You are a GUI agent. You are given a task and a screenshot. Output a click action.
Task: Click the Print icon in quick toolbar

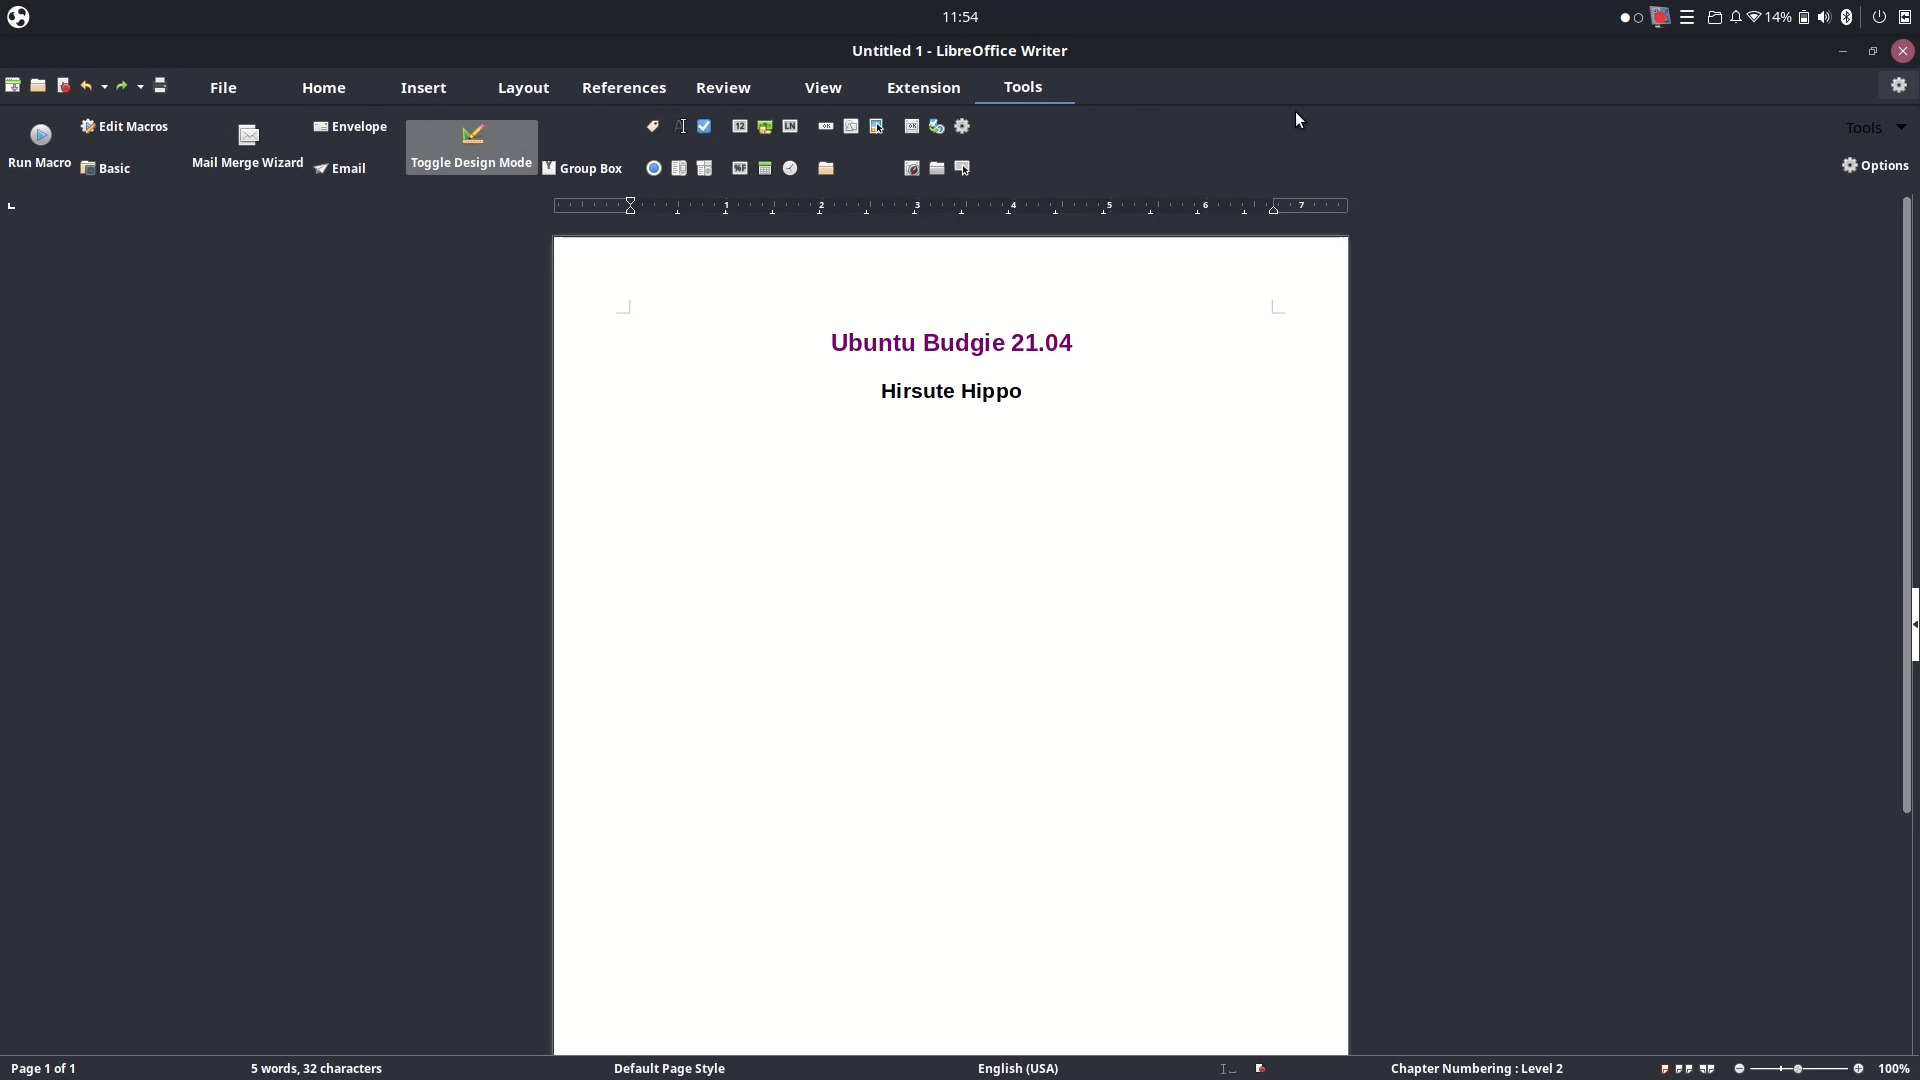[160, 86]
